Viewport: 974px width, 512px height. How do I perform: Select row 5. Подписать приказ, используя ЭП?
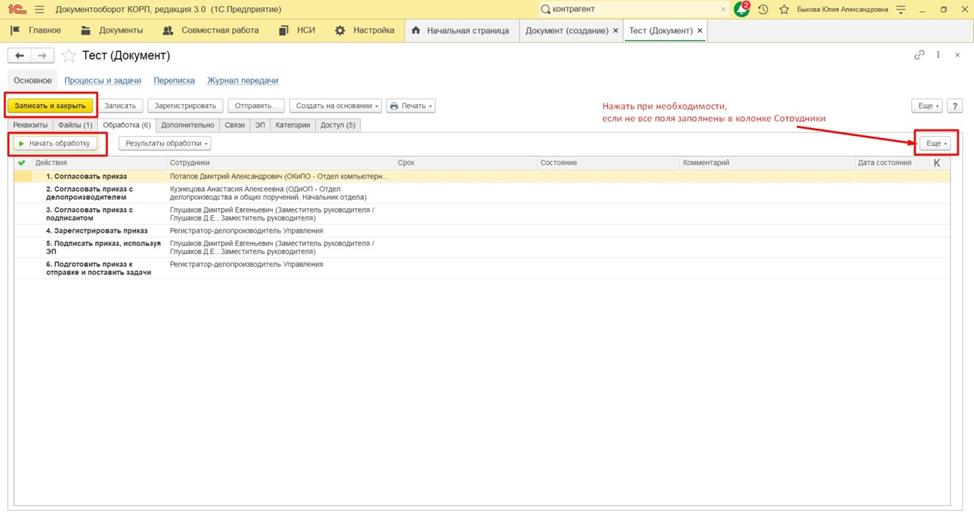482,247
